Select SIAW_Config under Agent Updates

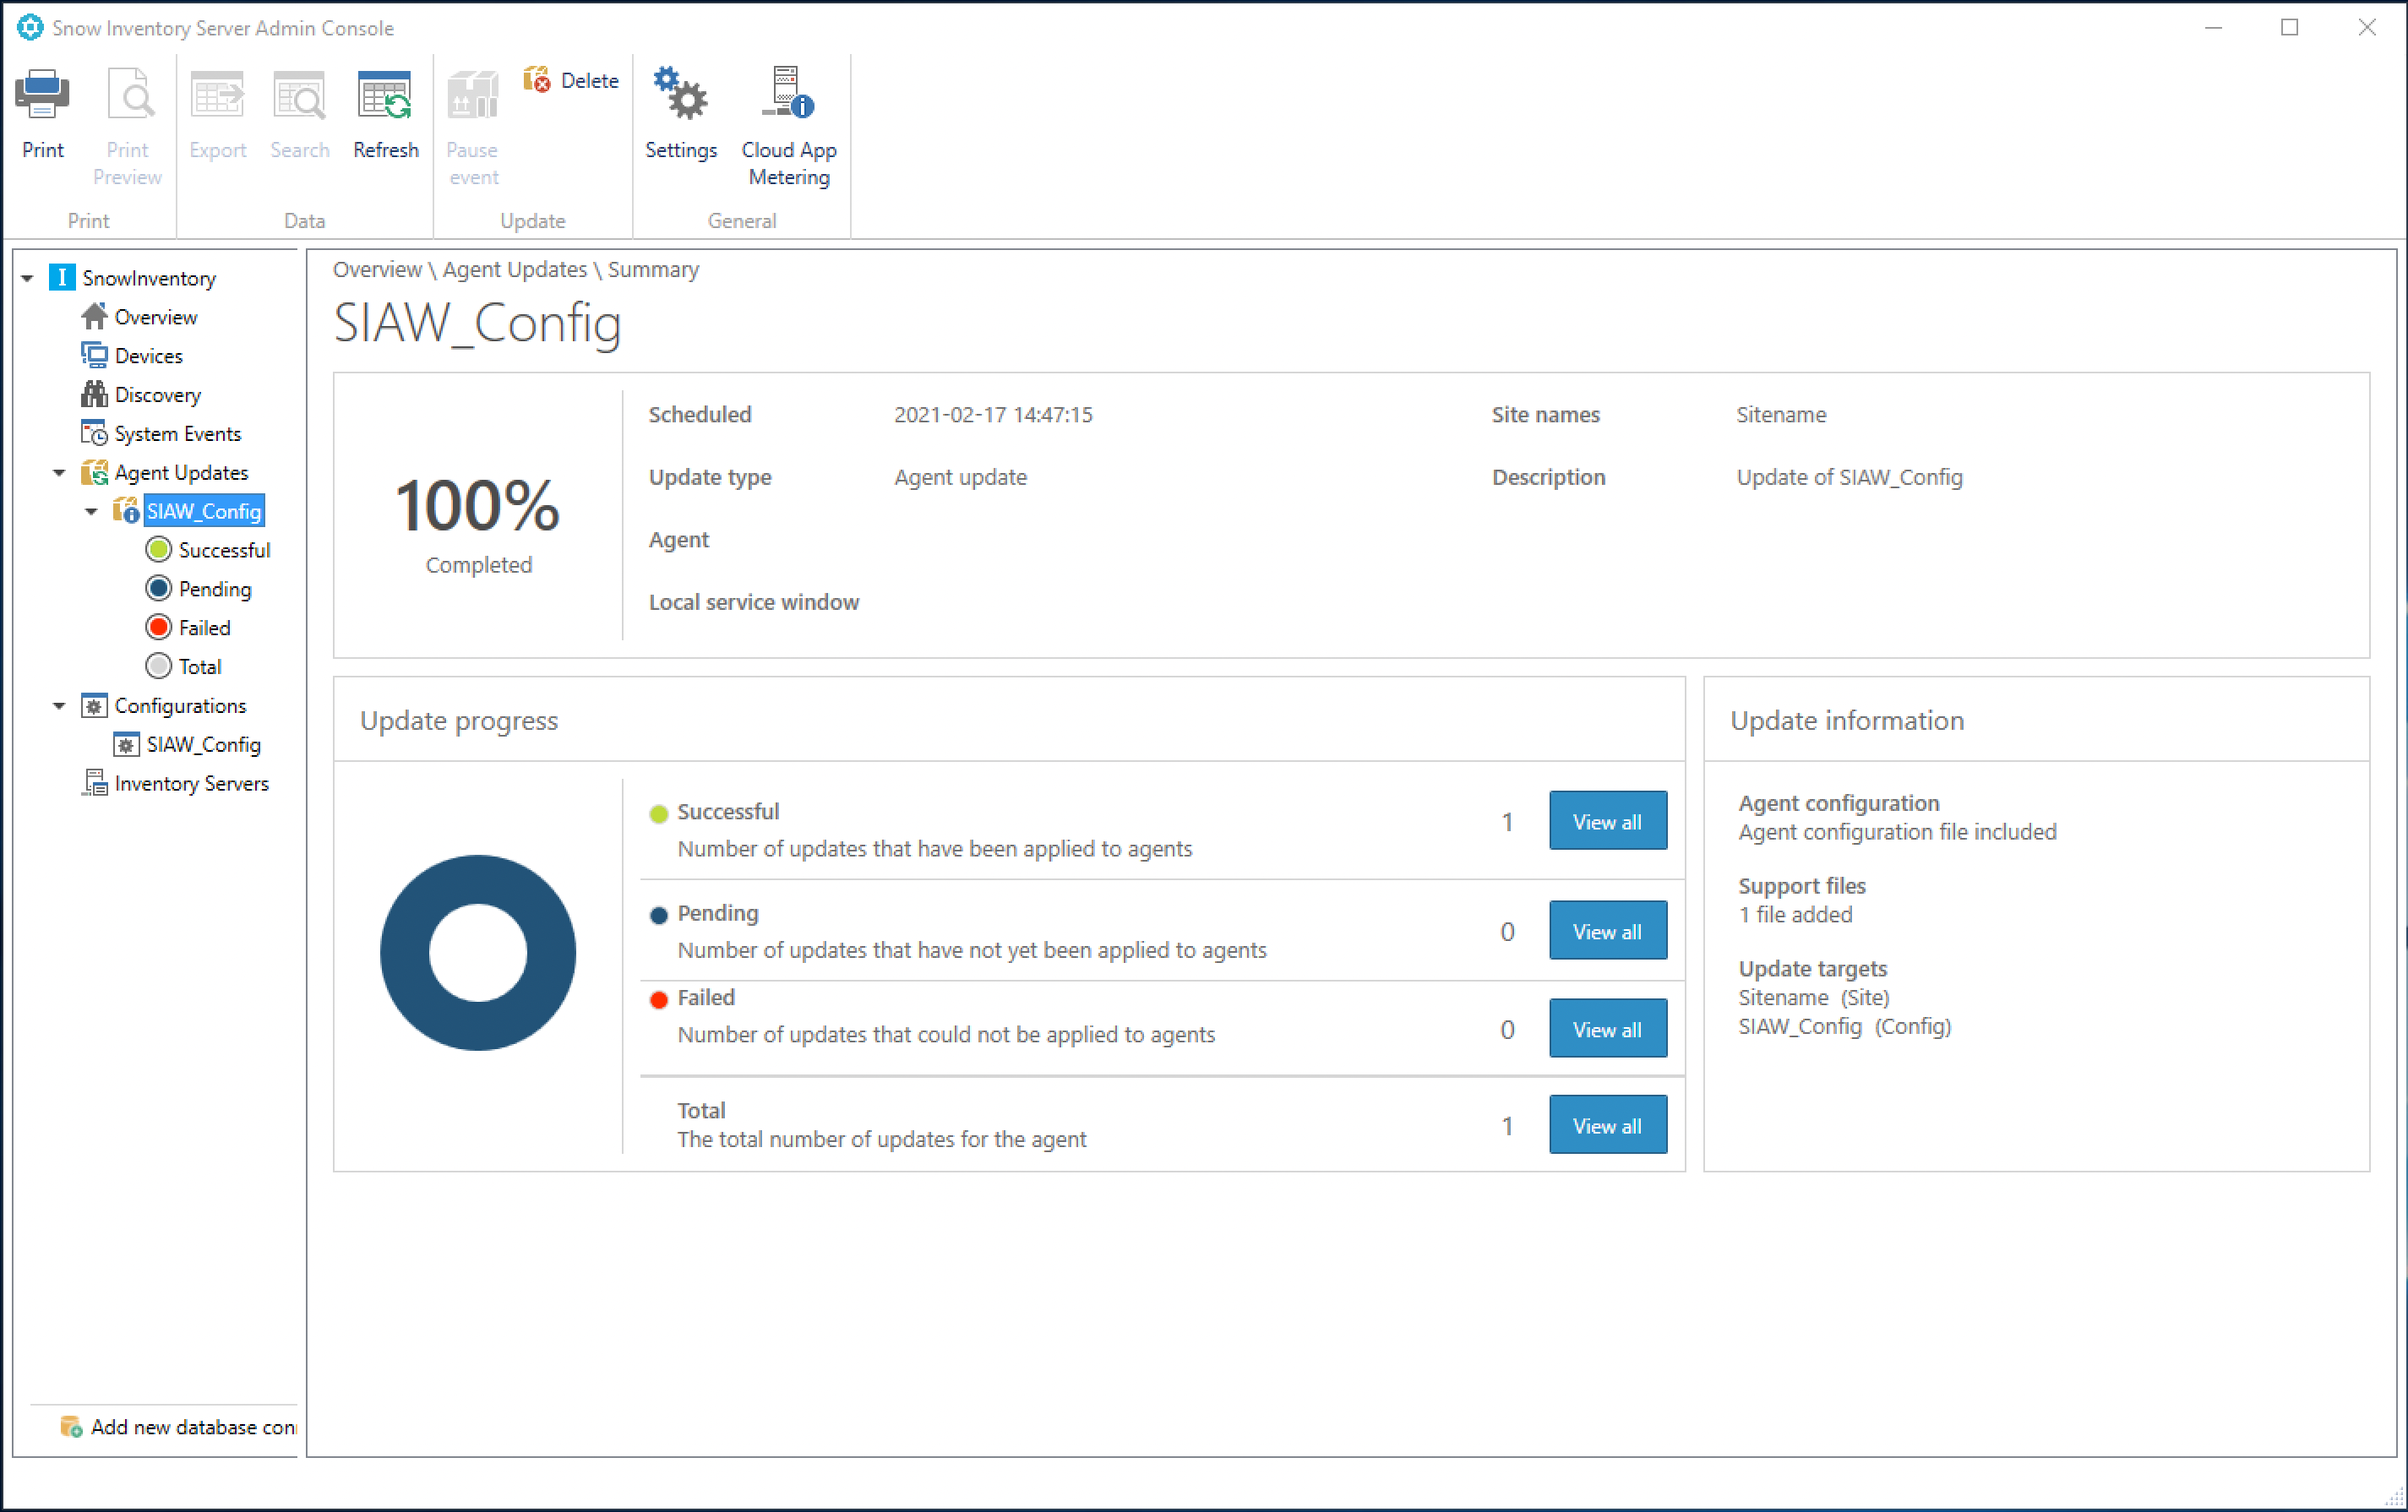coord(204,511)
